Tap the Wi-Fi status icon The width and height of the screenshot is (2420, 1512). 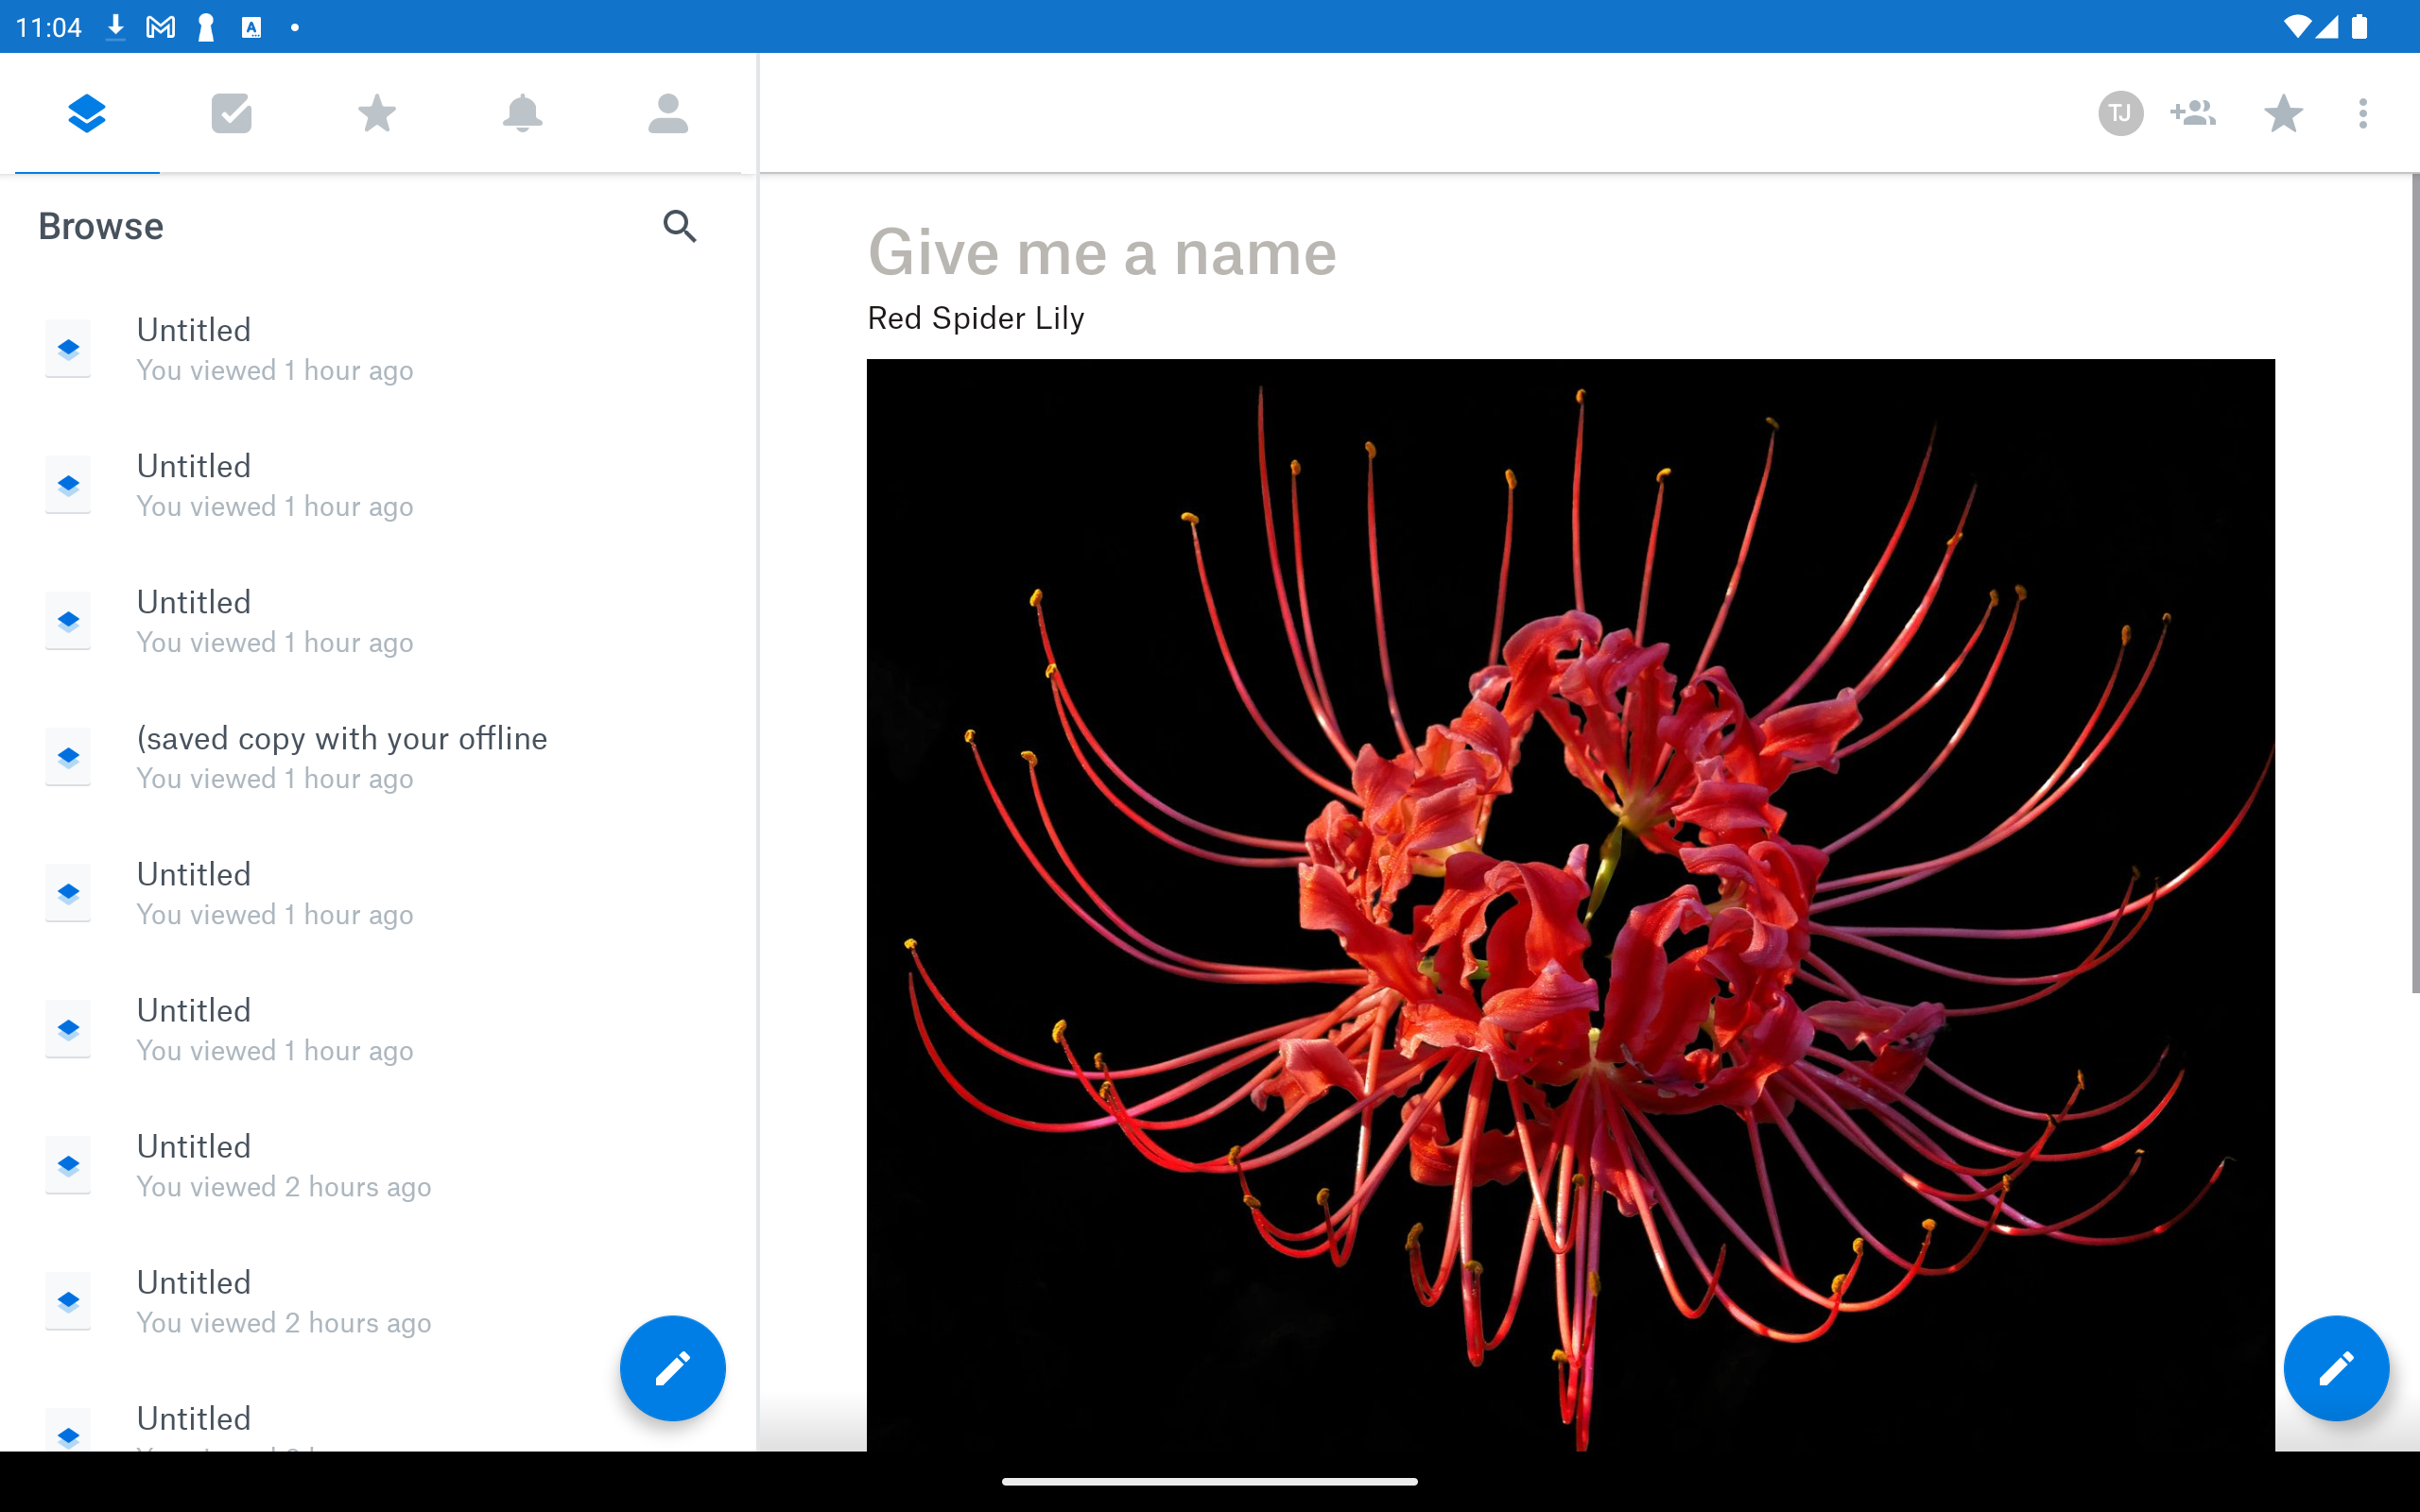(x=2297, y=27)
